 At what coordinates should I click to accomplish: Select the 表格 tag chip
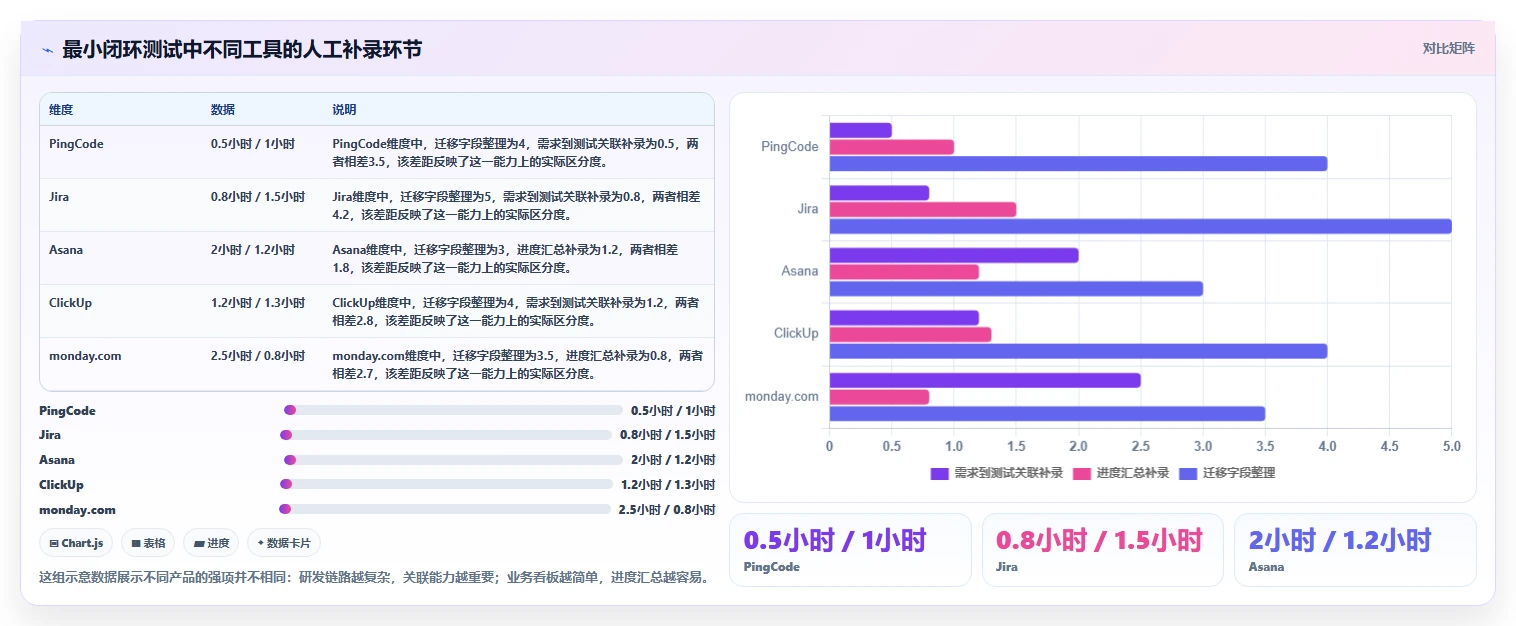(x=148, y=543)
